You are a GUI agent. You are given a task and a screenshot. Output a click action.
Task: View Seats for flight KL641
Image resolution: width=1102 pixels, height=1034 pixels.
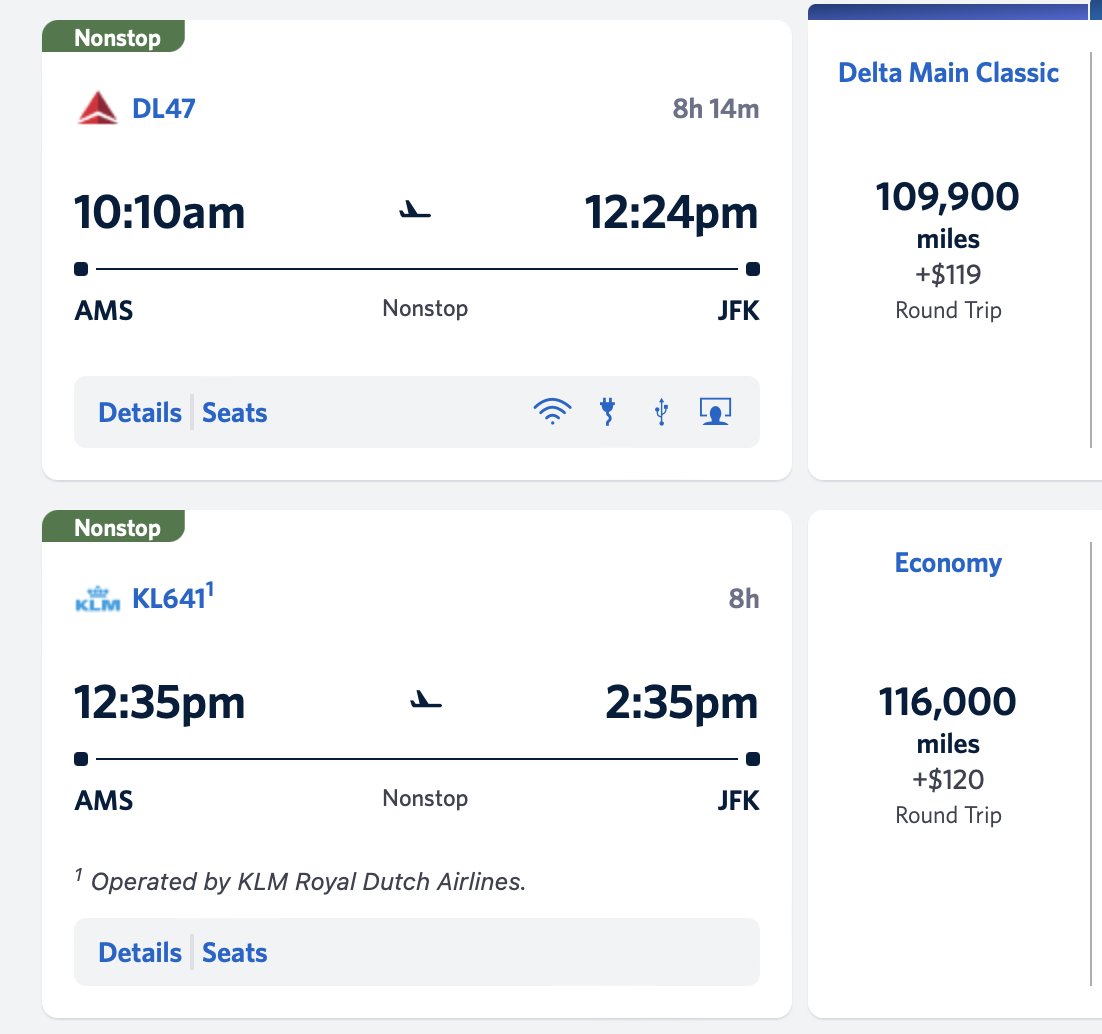click(x=235, y=953)
